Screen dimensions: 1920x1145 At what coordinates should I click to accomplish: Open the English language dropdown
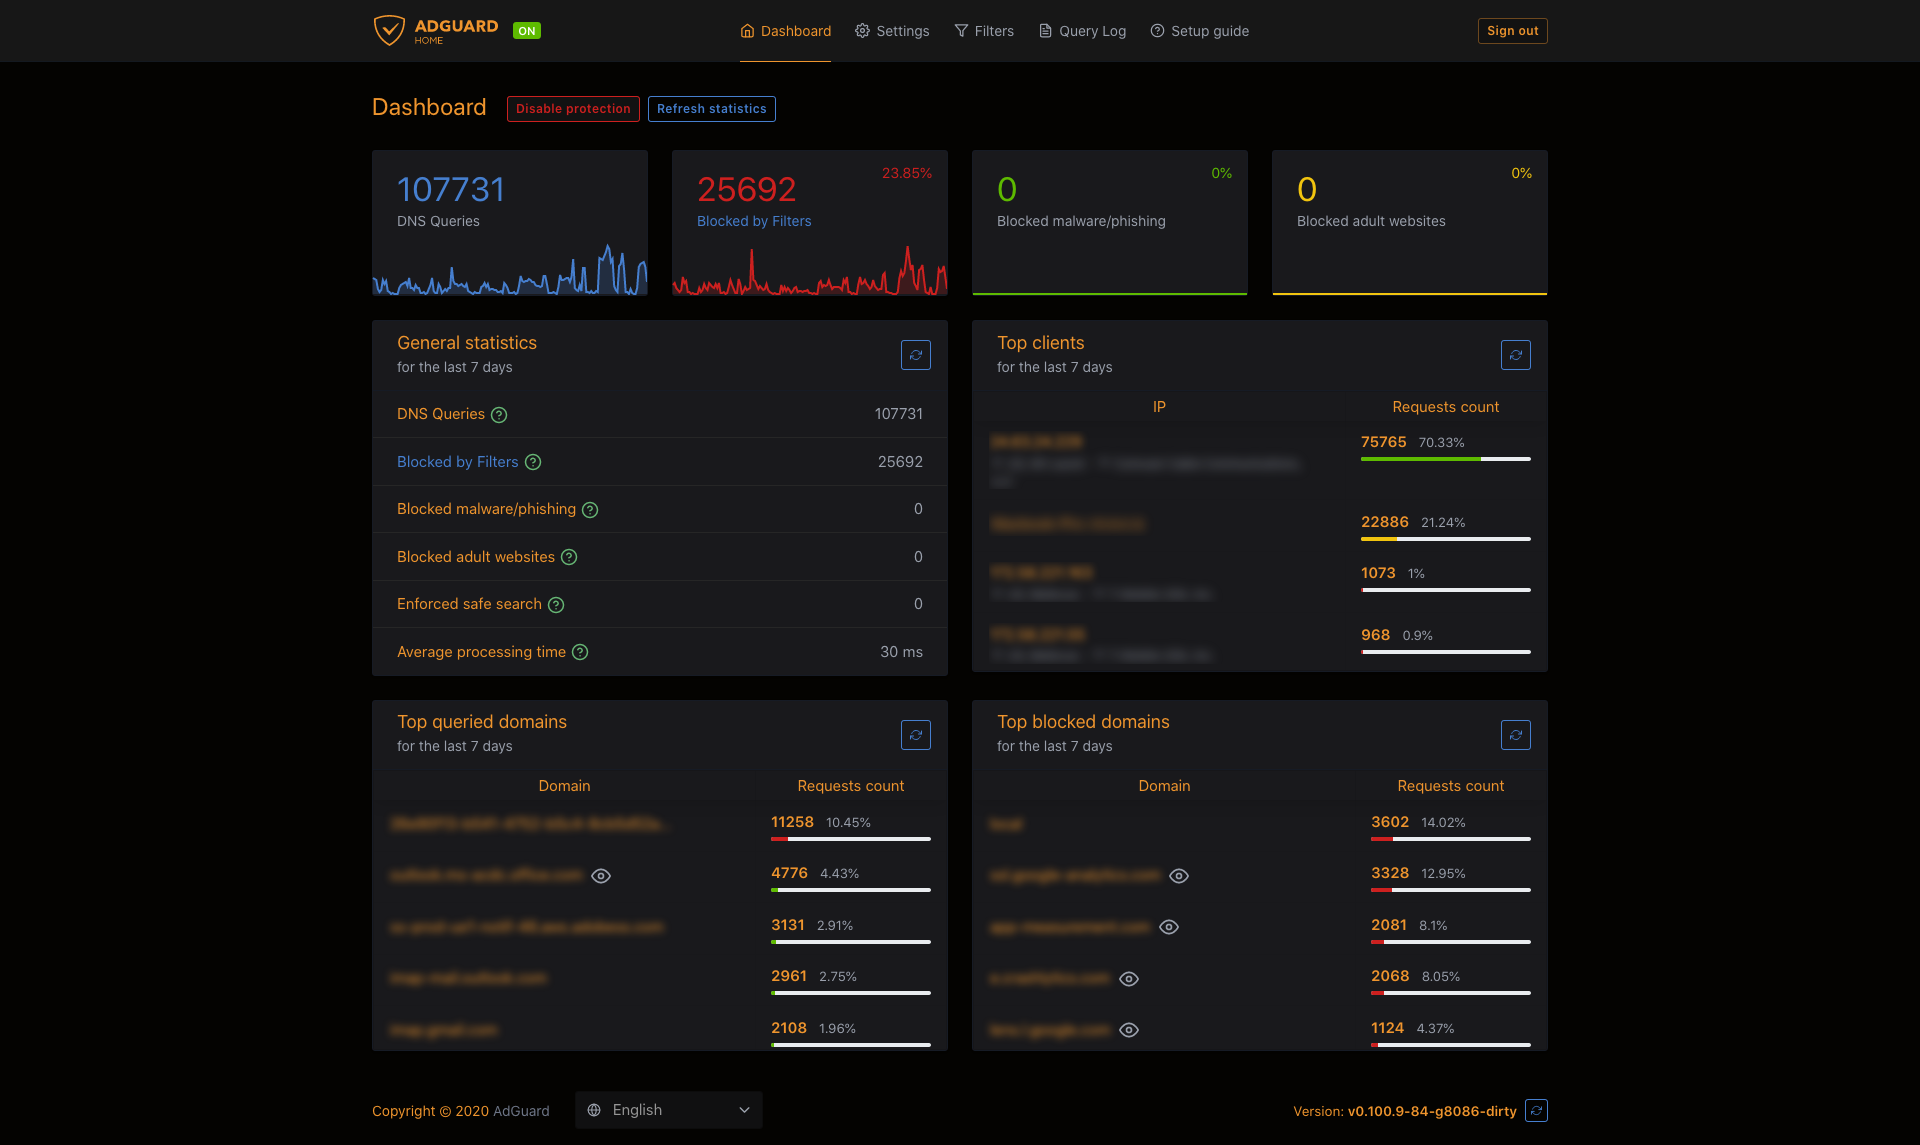[x=668, y=1110]
